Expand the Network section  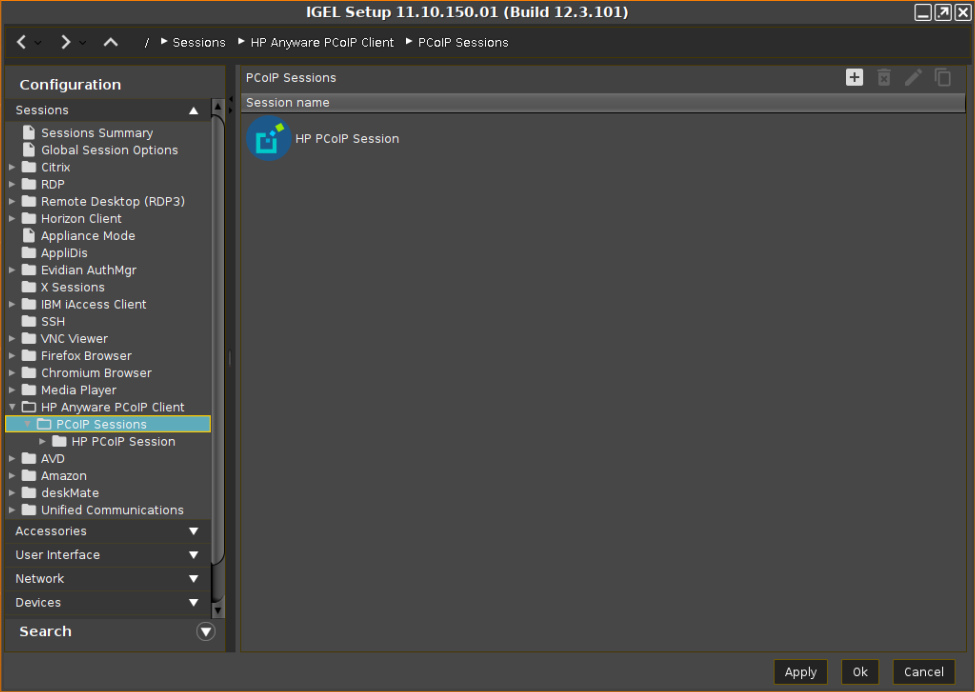pyautogui.click(x=193, y=579)
